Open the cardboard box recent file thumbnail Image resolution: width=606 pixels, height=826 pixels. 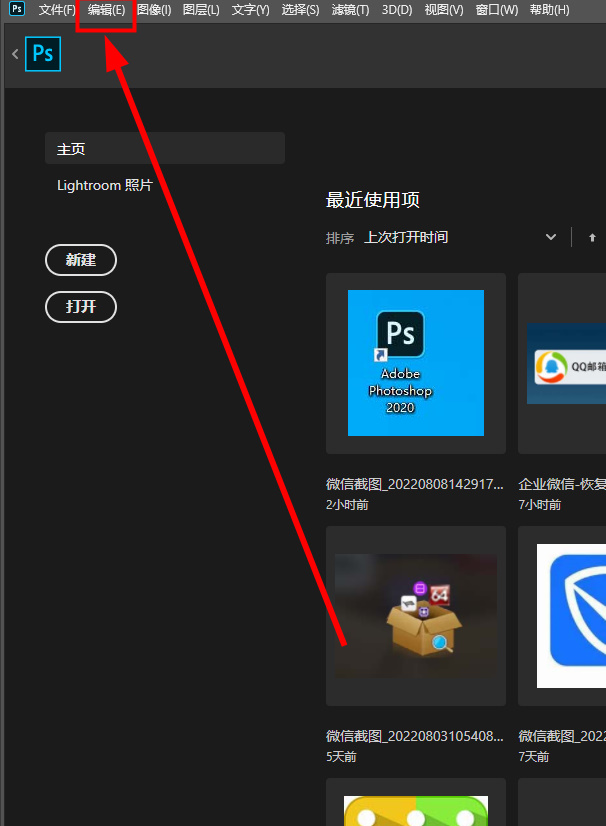coord(416,616)
